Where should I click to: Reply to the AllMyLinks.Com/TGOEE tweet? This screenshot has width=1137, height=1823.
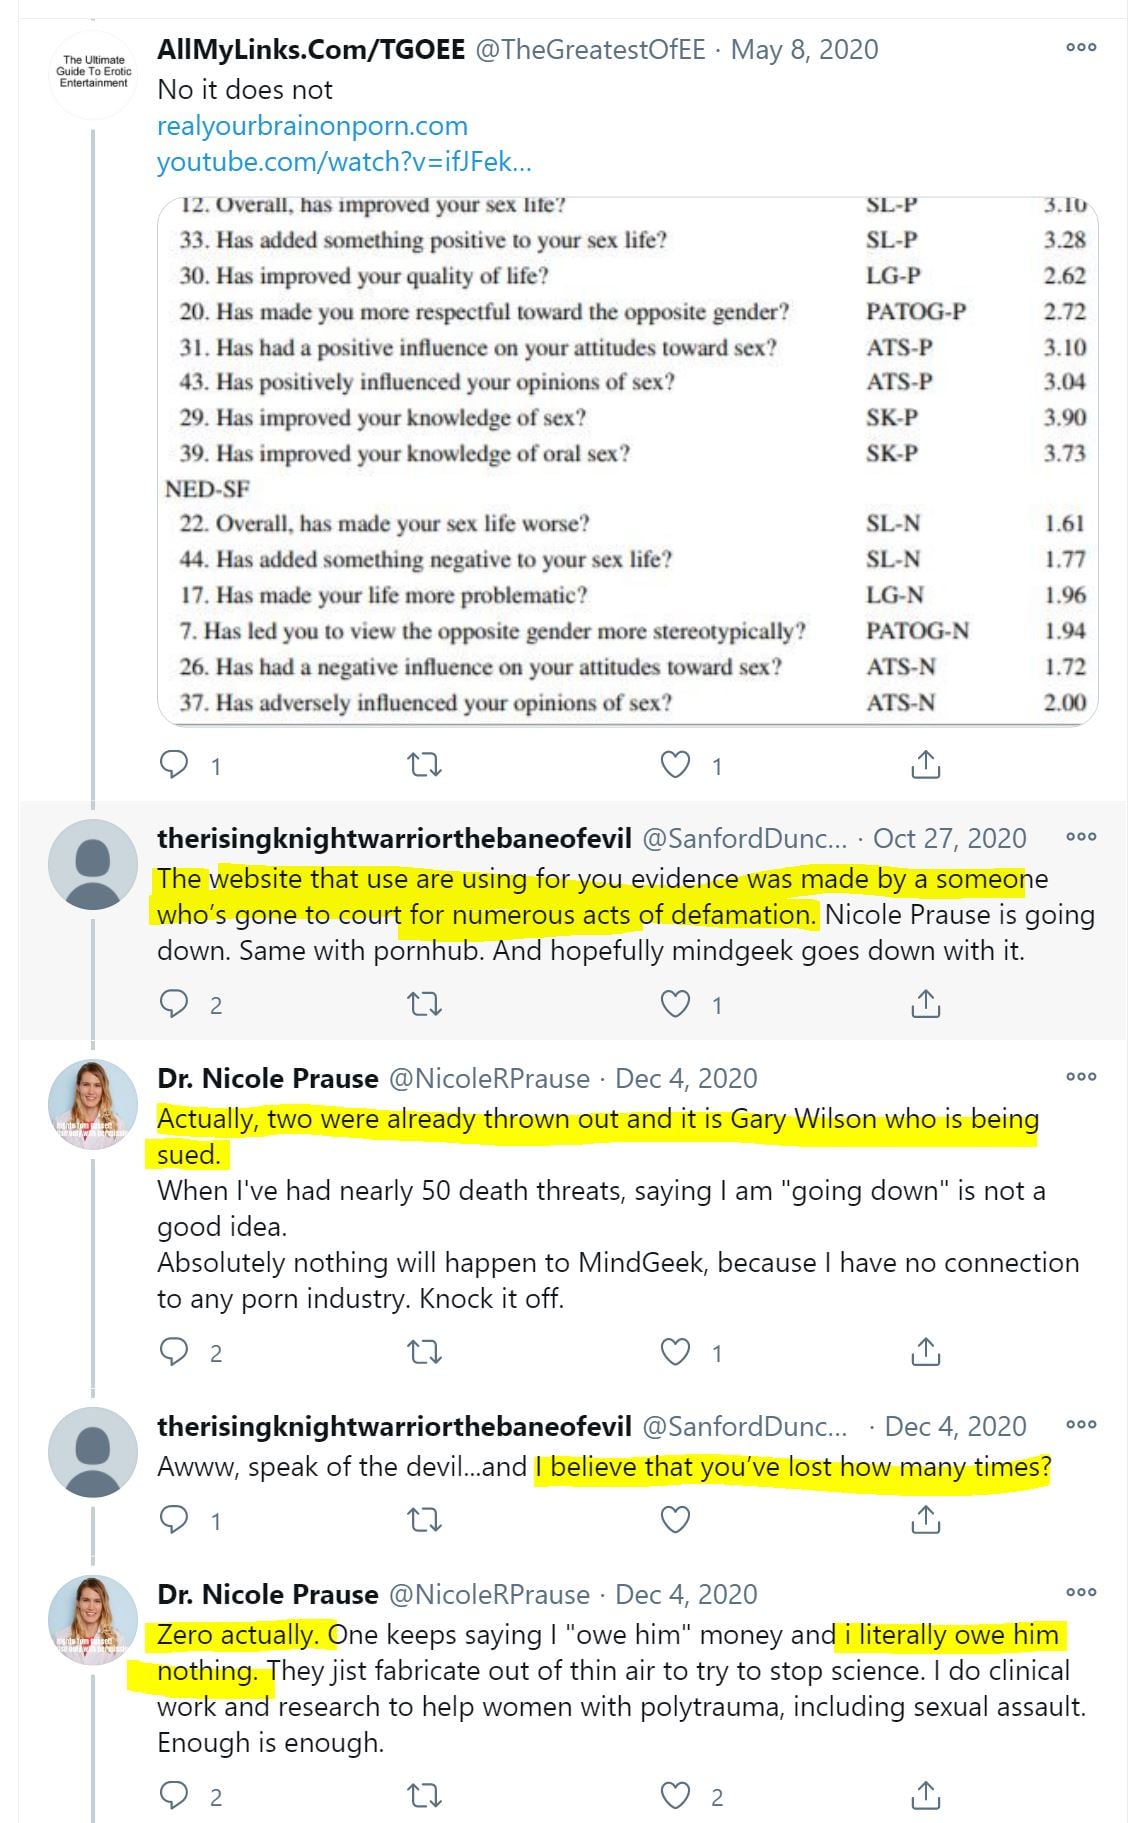tap(174, 765)
